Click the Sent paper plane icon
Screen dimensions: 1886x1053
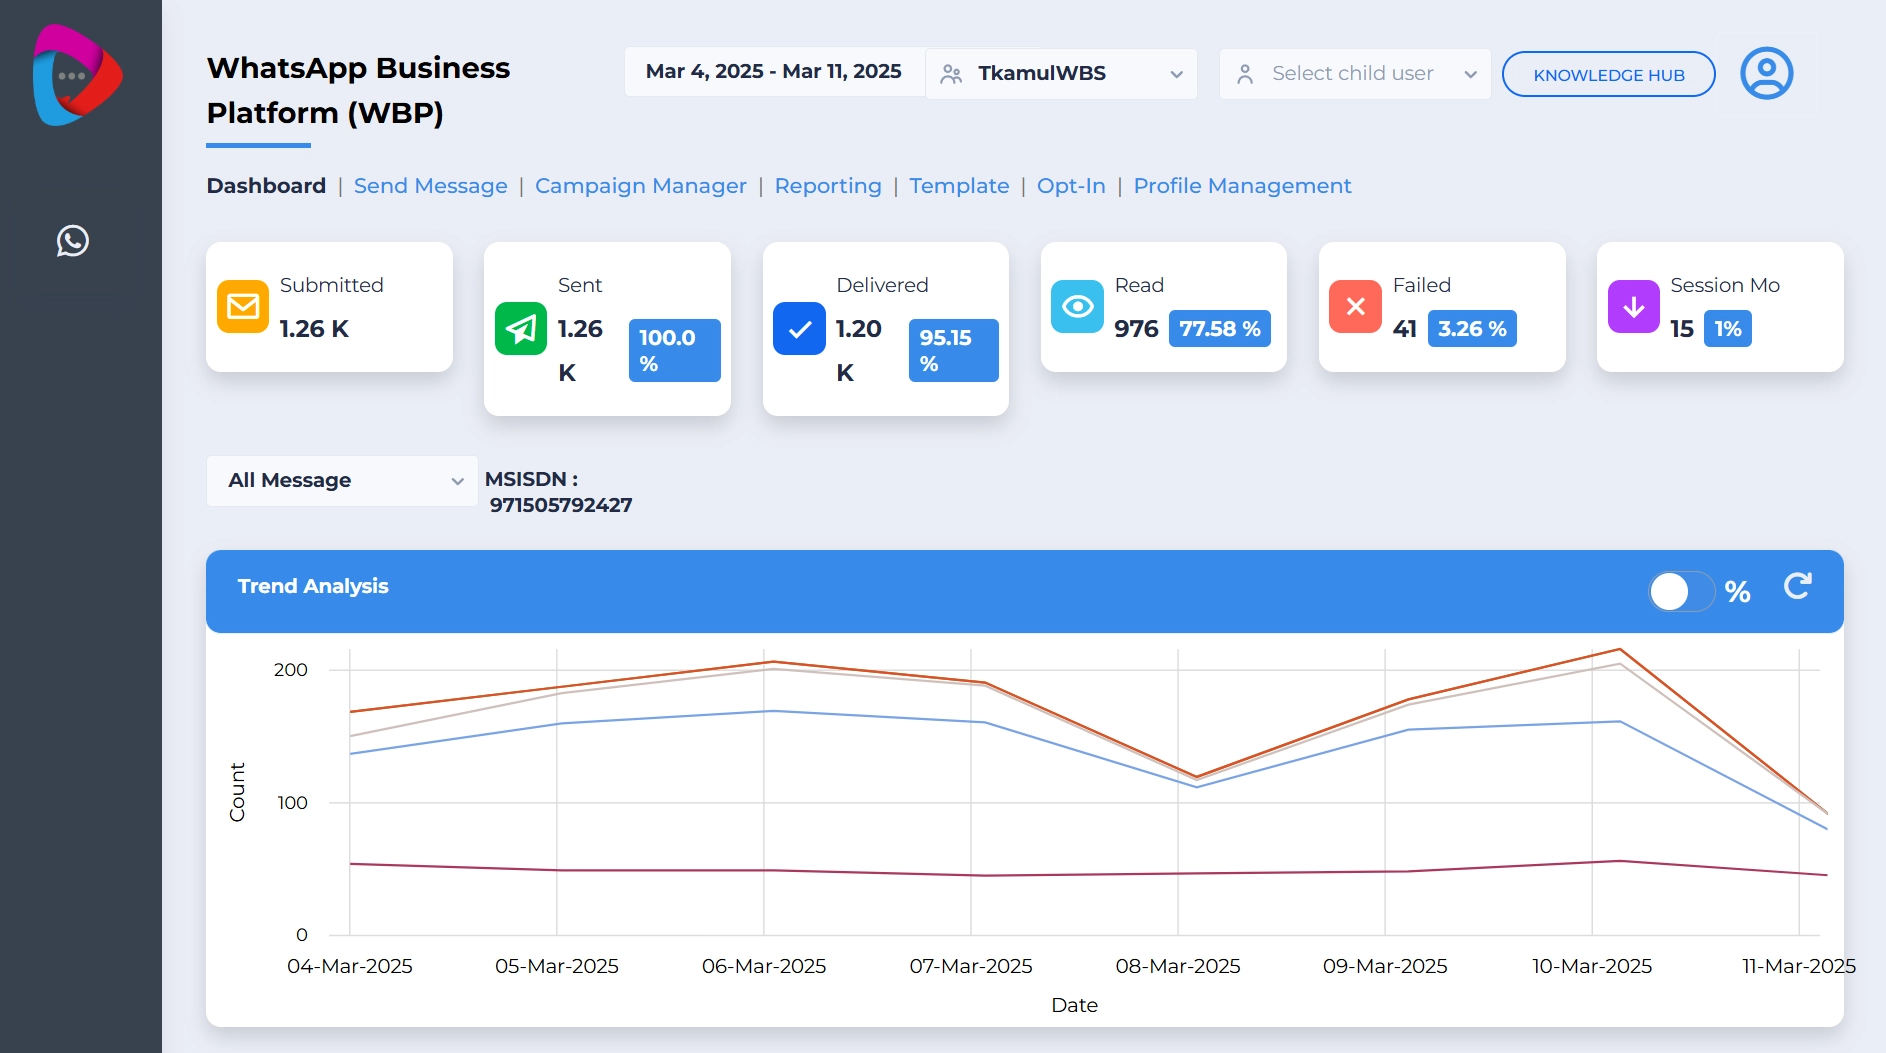point(521,328)
